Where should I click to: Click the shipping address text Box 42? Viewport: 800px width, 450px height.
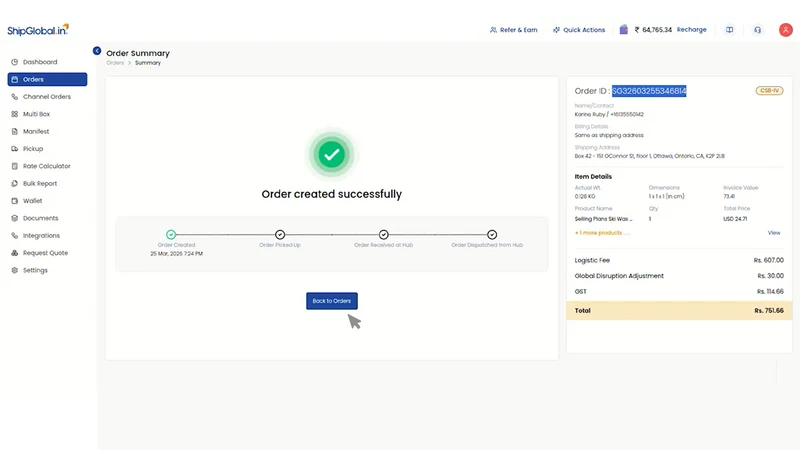coord(649,156)
